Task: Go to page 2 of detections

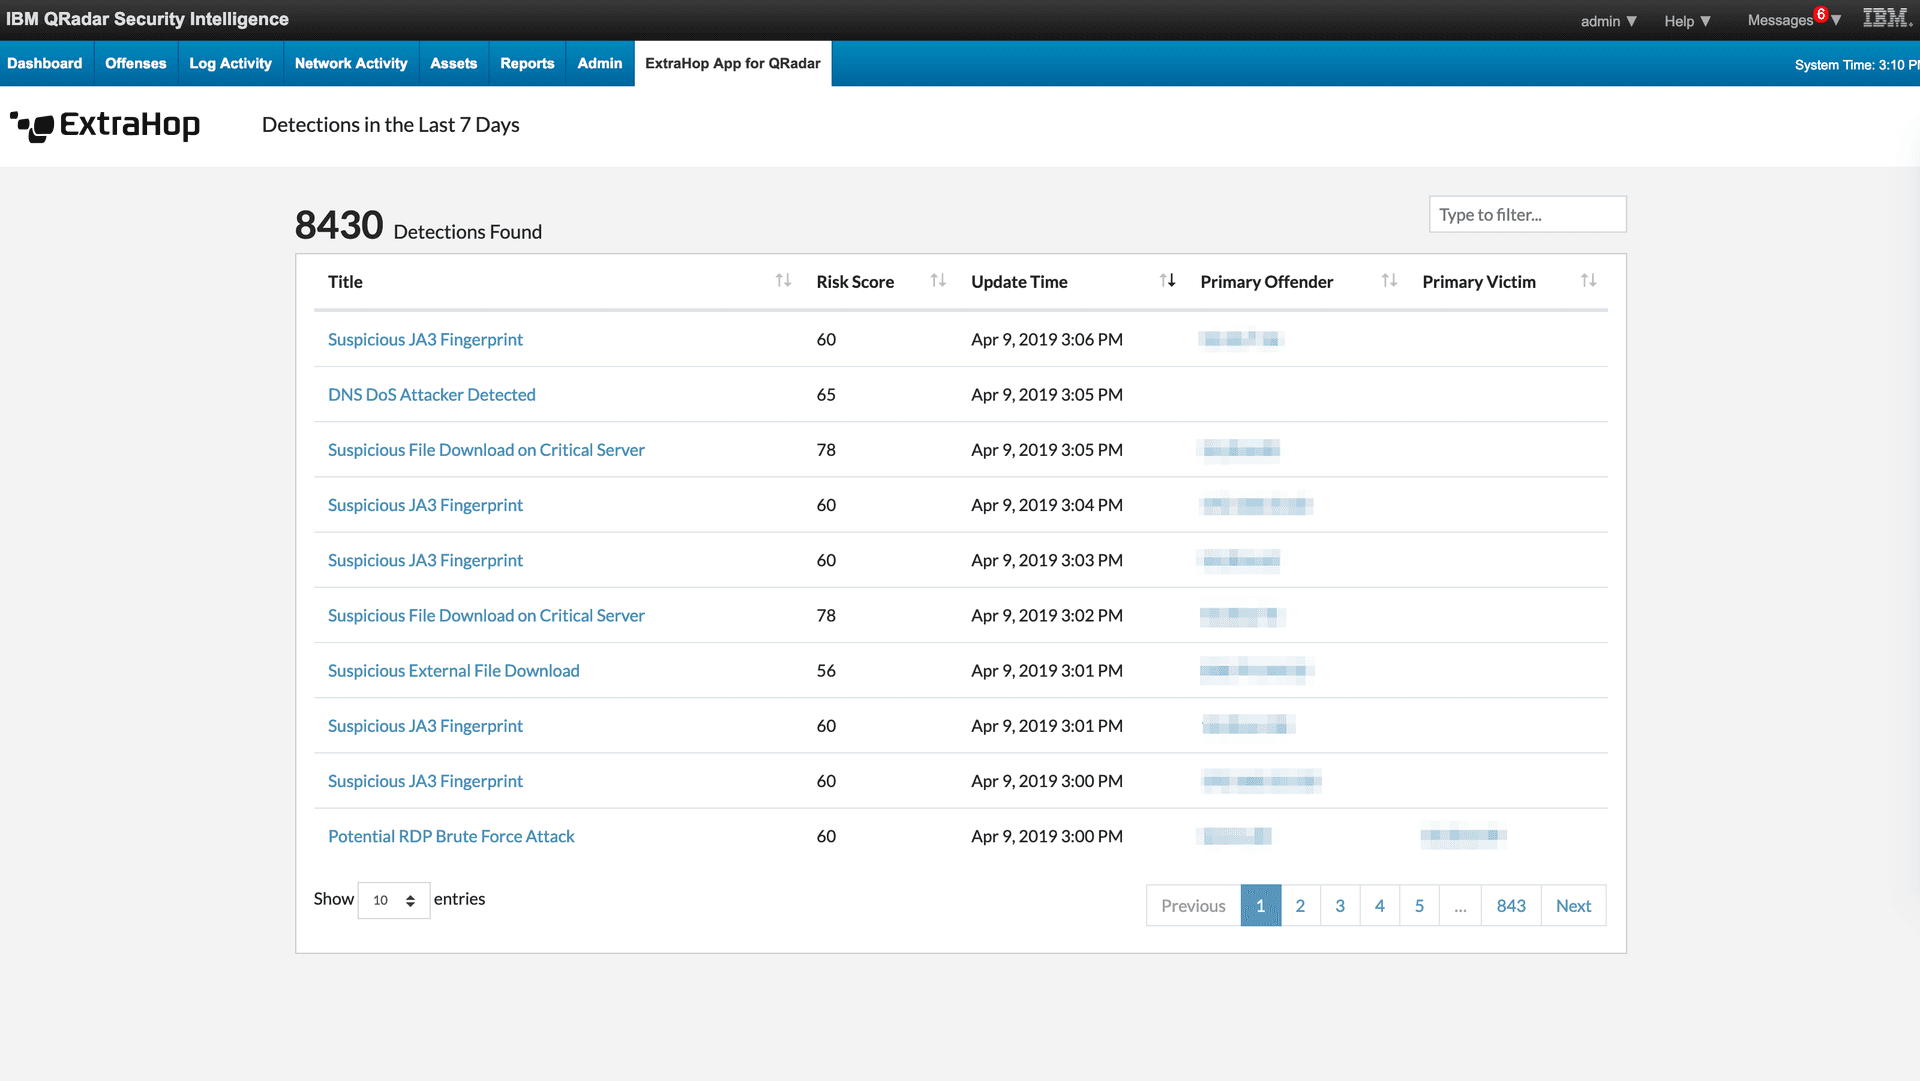Action: [1300, 905]
